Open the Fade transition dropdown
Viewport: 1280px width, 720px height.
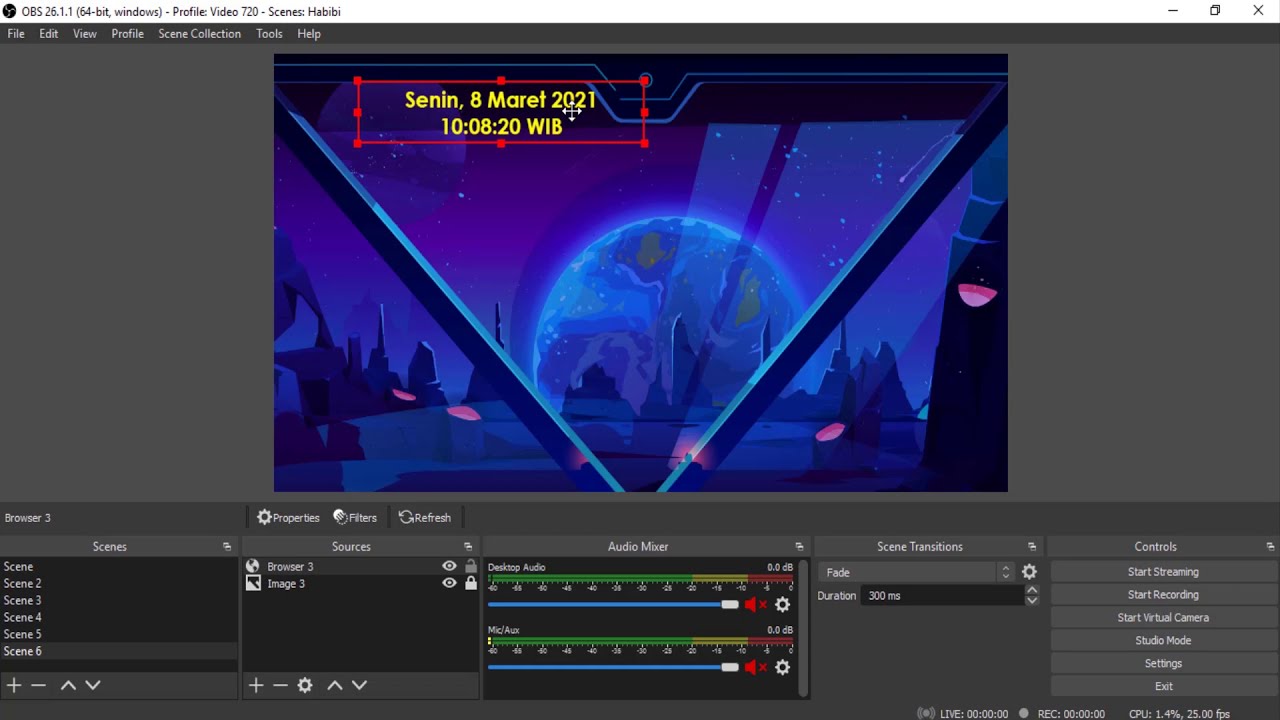(x=917, y=572)
